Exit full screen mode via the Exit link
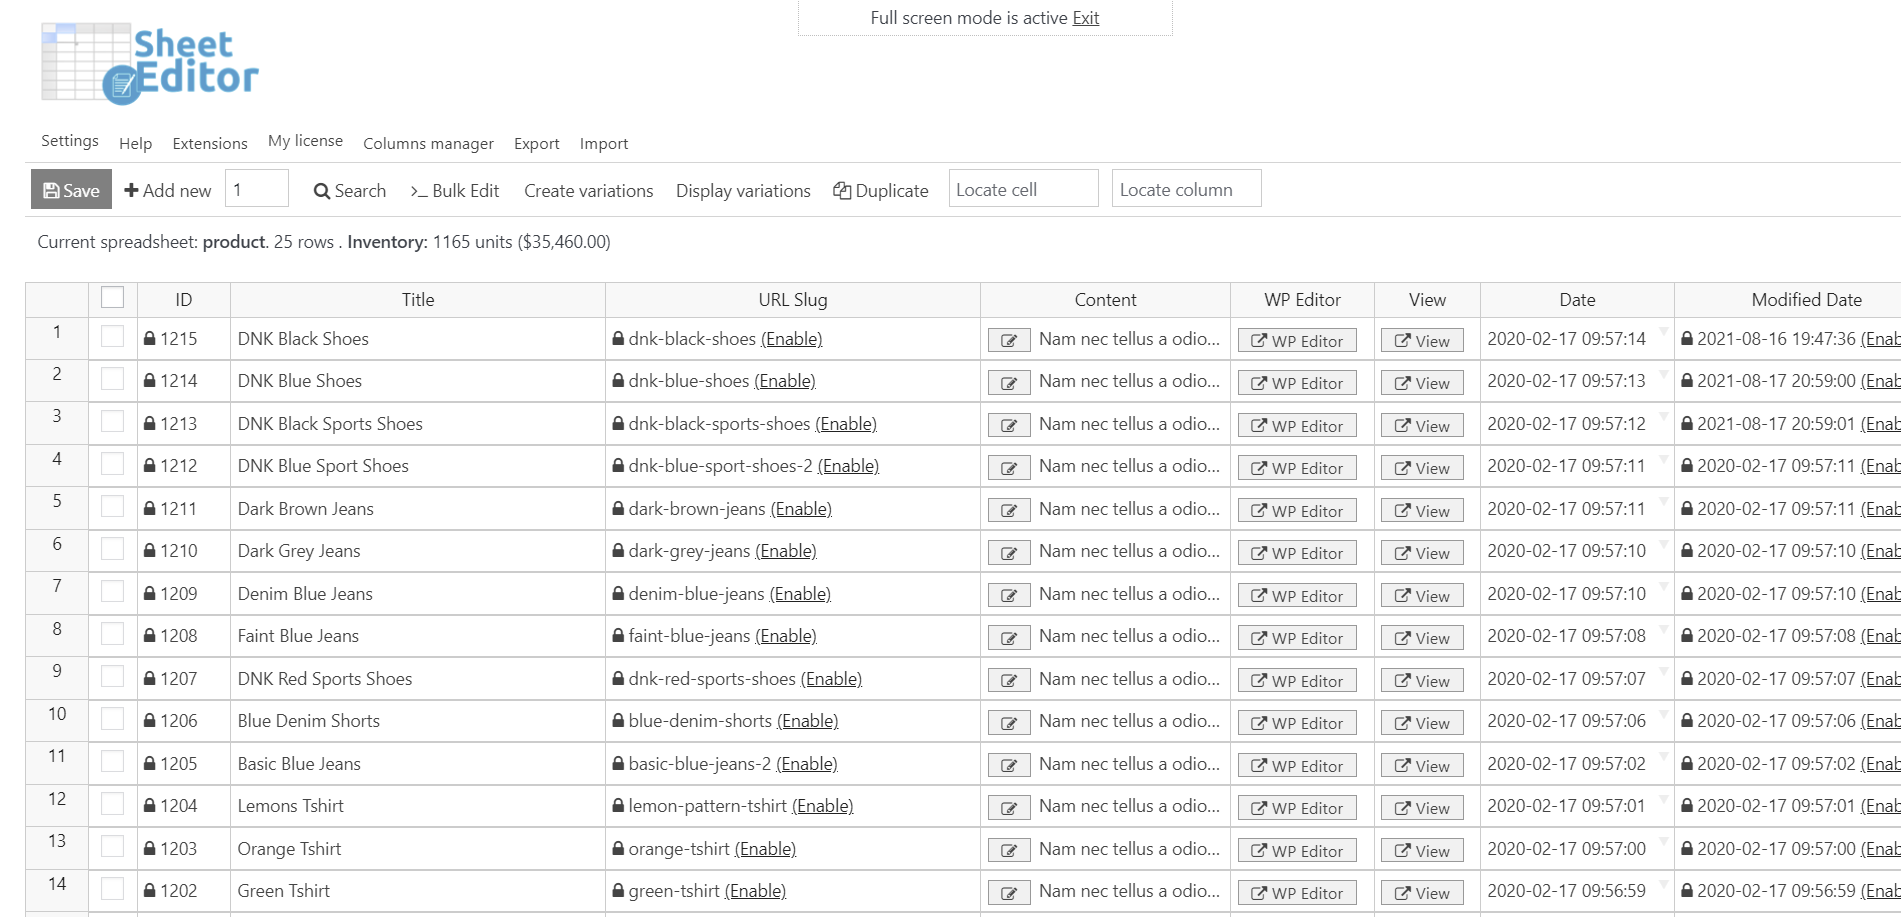 [1085, 18]
